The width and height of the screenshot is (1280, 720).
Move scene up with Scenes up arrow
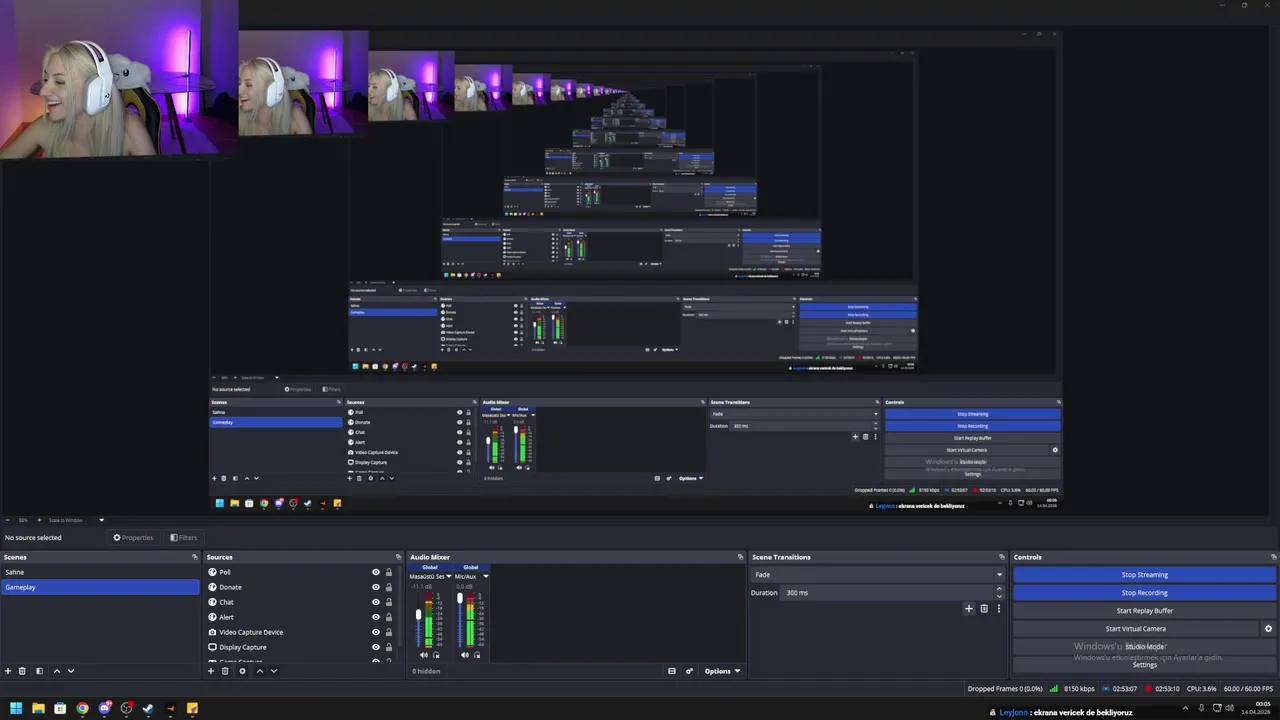pos(56,671)
